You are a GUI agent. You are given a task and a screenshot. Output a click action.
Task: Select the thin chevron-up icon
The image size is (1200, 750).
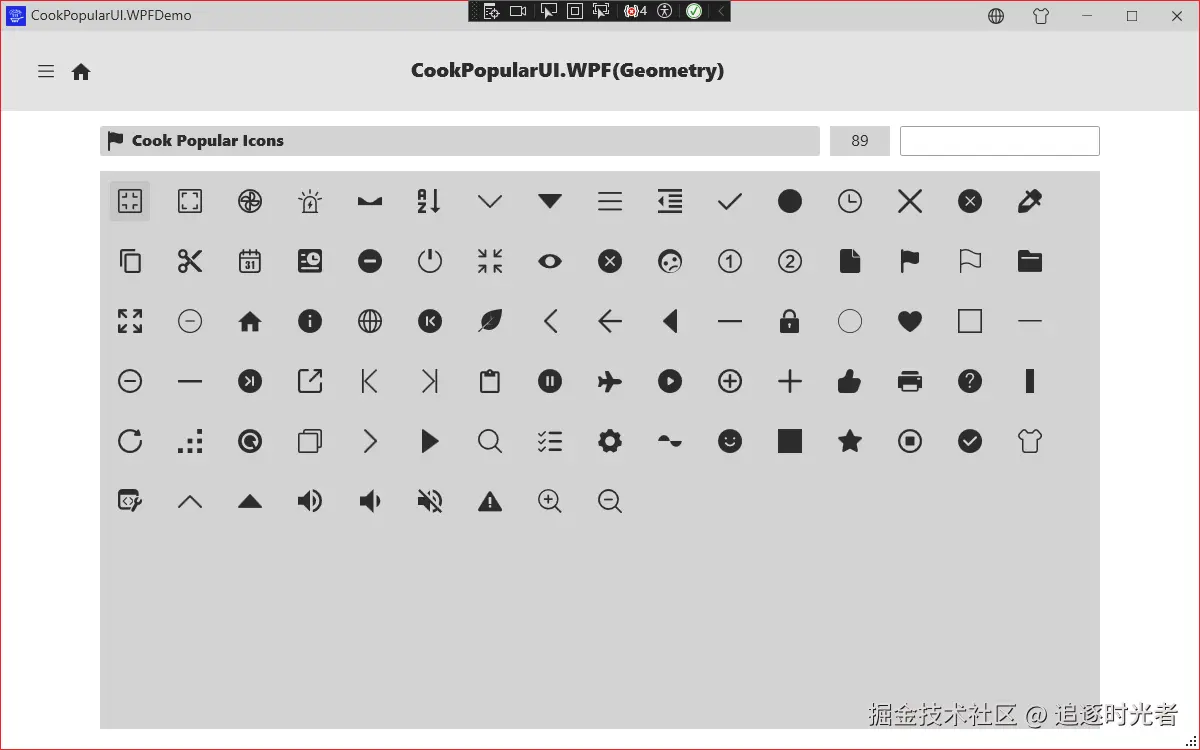pyautogui.click(x=190, y=501)
